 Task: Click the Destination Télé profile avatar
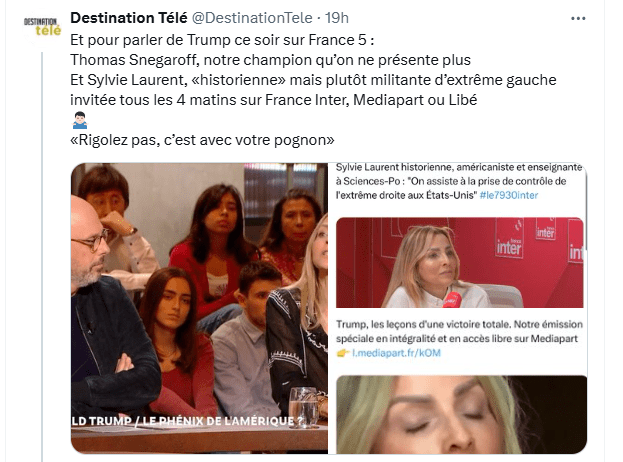[x=42, y=27]
